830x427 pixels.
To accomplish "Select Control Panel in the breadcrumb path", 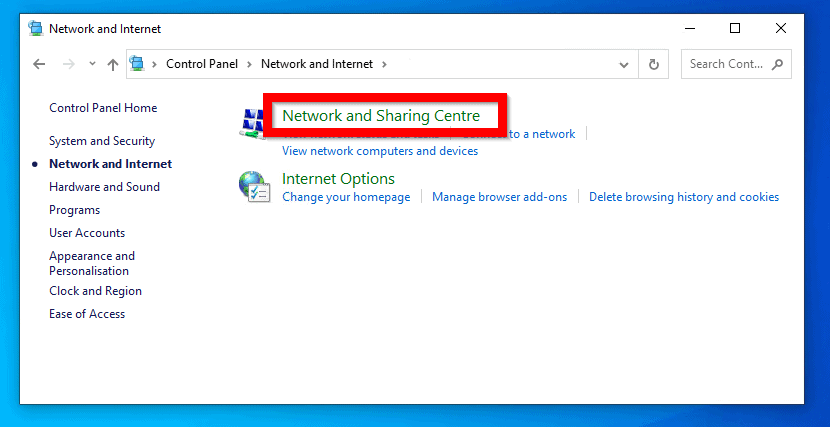I will 202,64.
